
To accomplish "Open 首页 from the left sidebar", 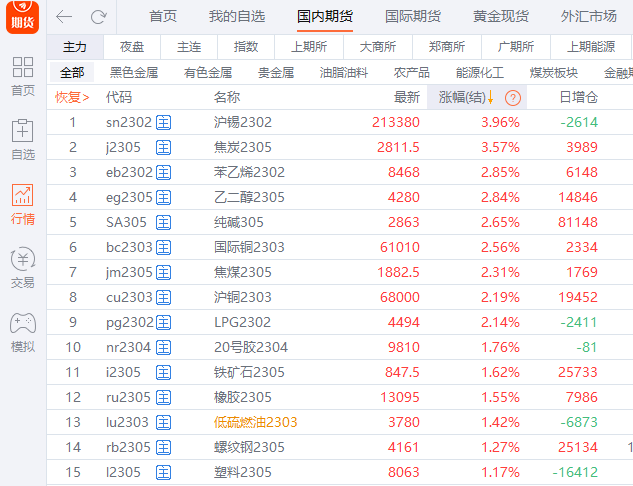I will coord(22,76).
